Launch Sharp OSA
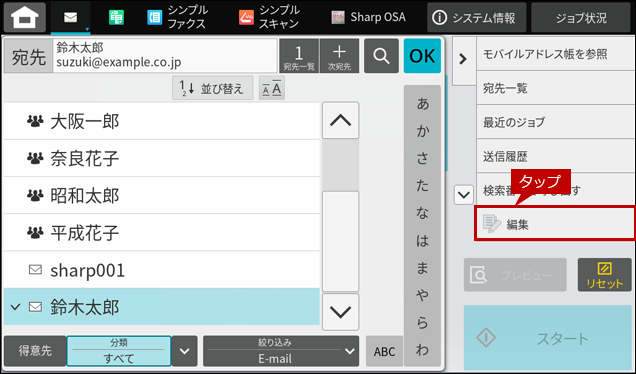This screenshot has height=374, width=636. 368,17
